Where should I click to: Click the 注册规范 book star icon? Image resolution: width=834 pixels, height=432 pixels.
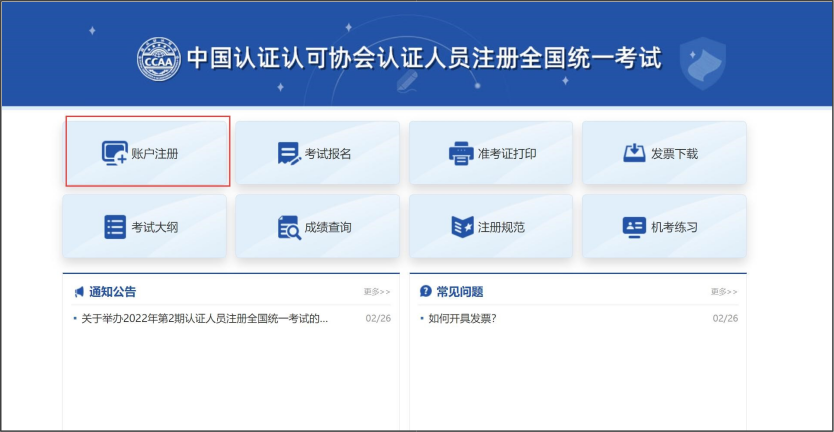[x=462, y=227]
